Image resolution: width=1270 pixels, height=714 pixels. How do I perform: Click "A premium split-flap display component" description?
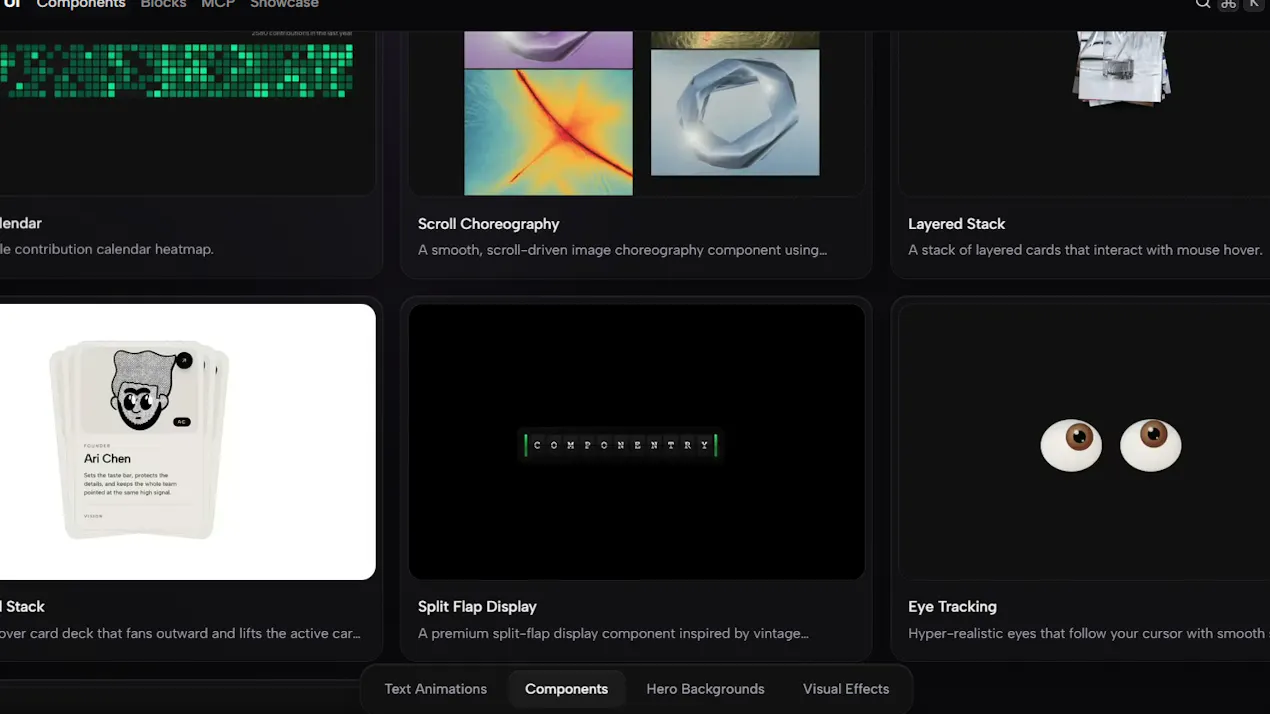613,633
